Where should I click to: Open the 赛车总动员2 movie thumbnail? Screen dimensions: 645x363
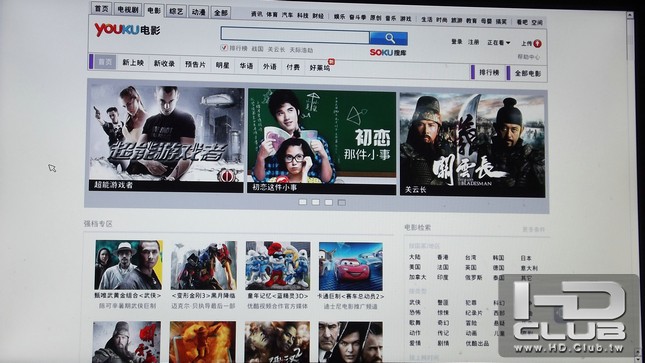tap(350, 266)
